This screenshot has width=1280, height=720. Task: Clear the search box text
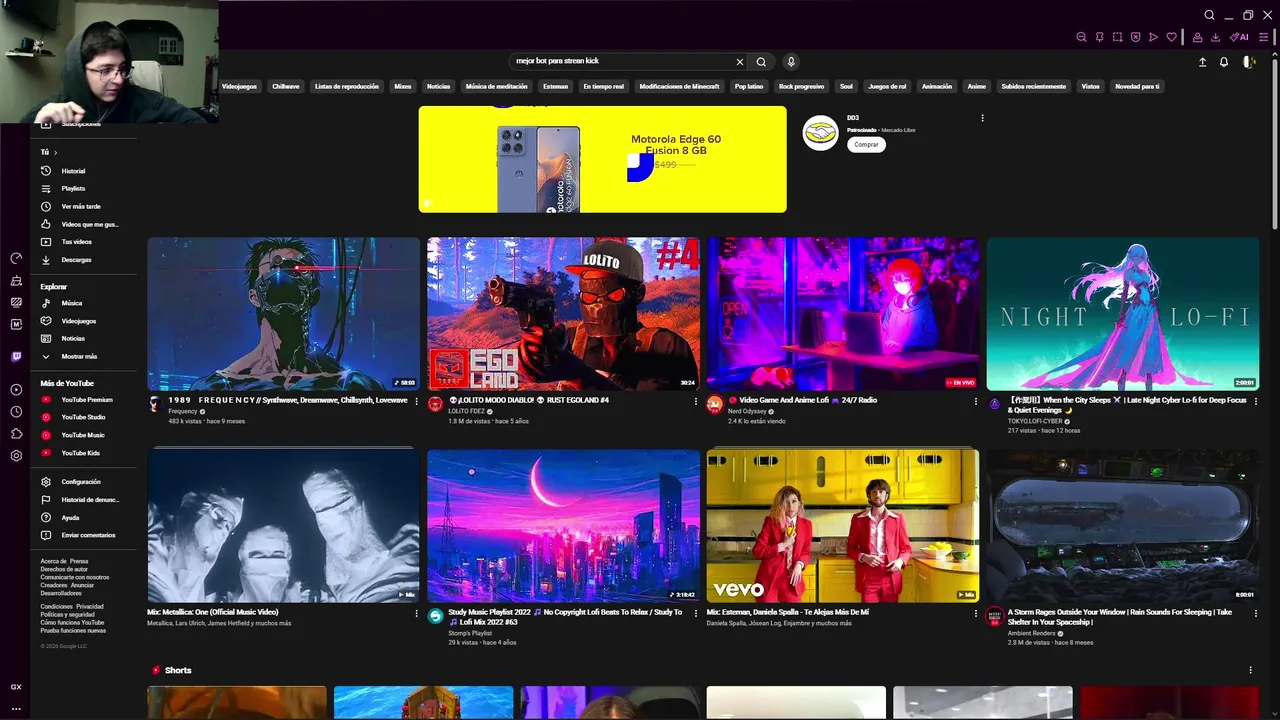point(740,62)
